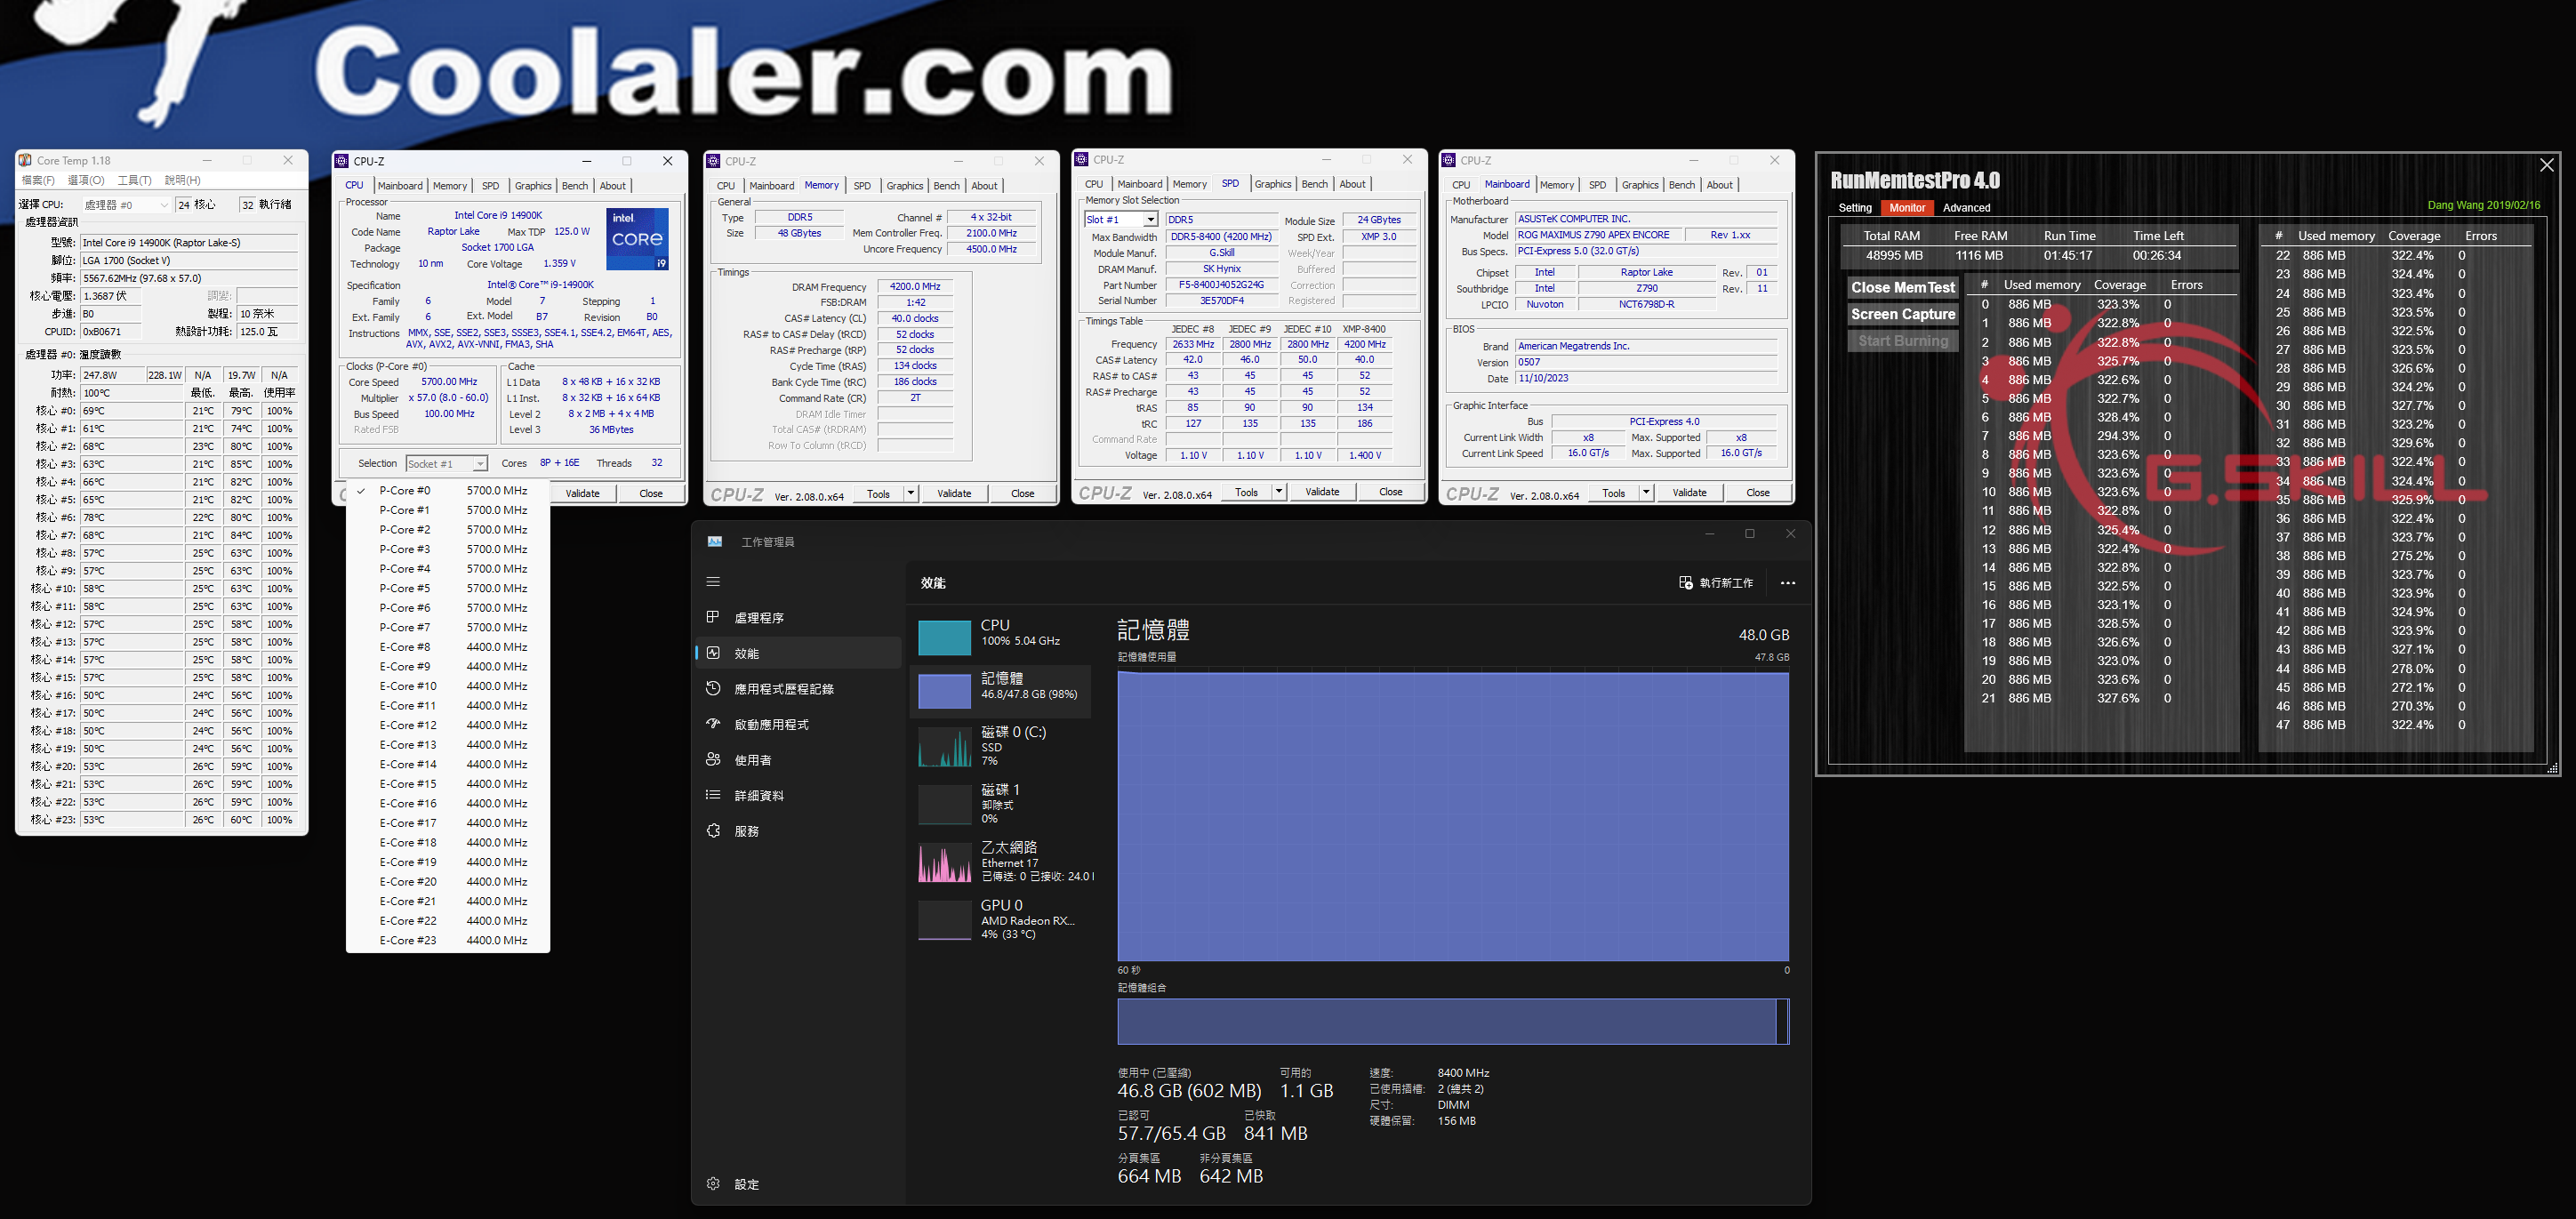Click the Core Temp model name field
Viewport: 2576px width, 1219px height.
point(189,243)
